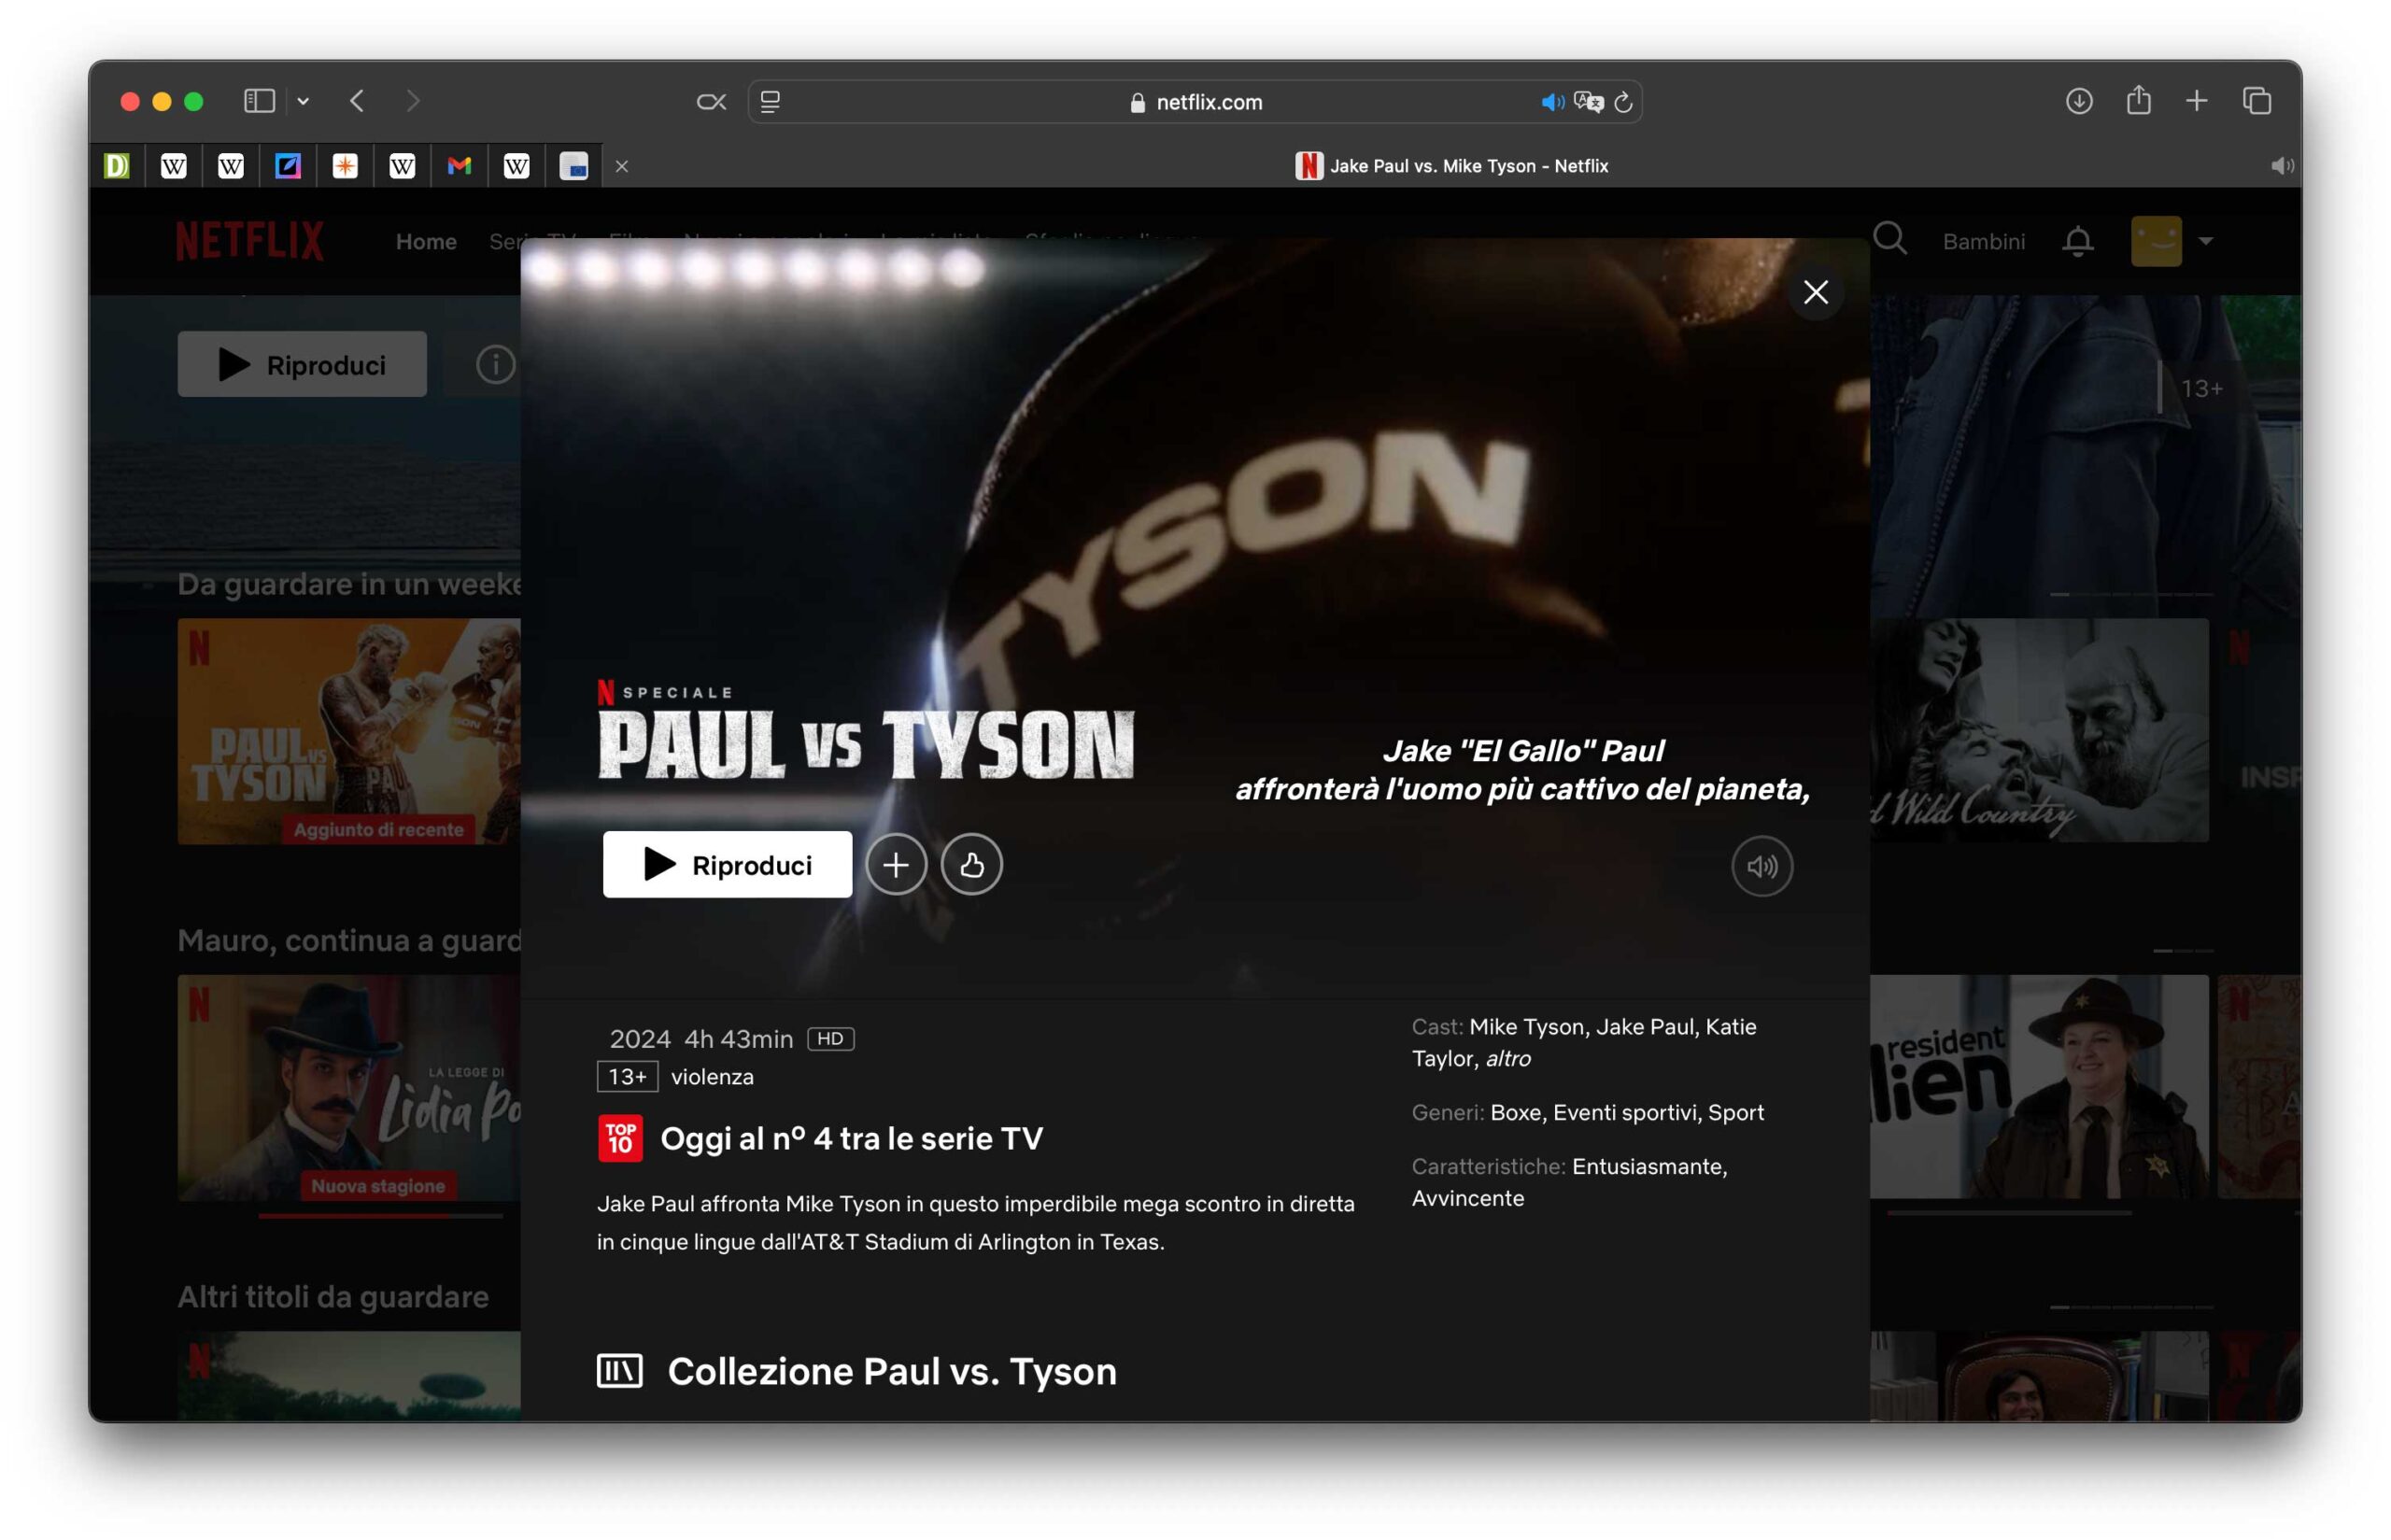This screenshot has height=1540, width=2391.
Task: Click the Safari downloads icon
Action: coord(2078,101)
